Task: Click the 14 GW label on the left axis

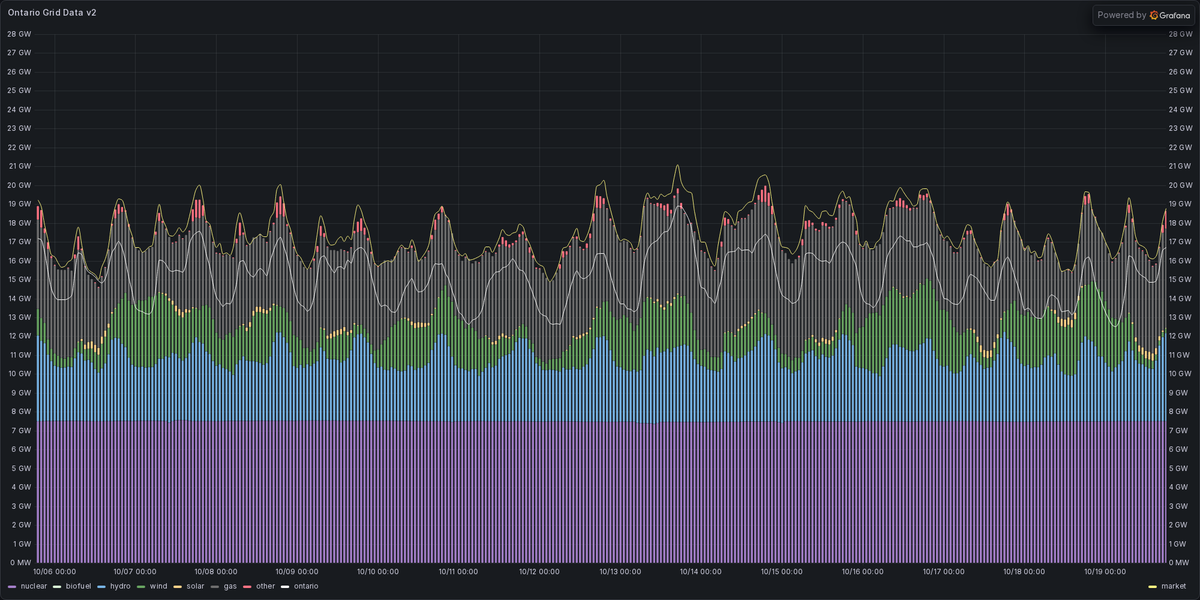Action: 19,298
